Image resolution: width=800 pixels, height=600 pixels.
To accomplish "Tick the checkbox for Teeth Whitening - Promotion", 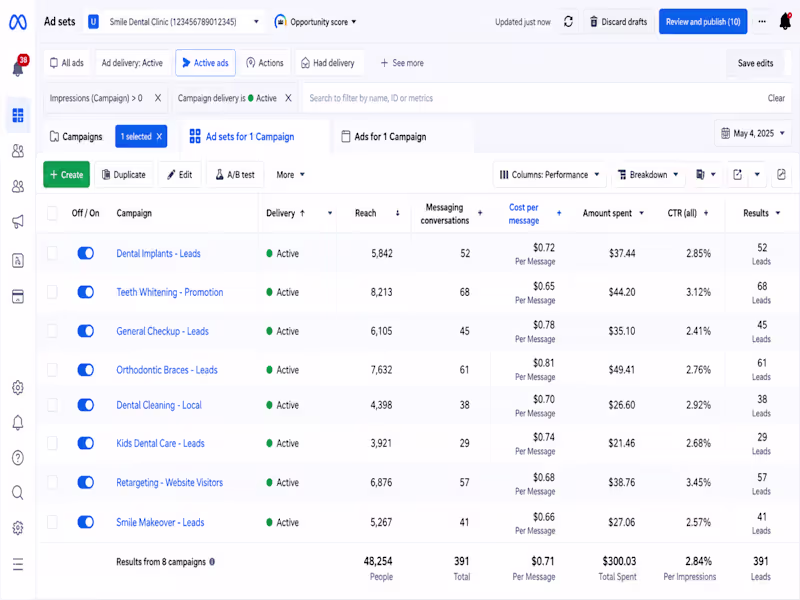I will tap(52, 292).
